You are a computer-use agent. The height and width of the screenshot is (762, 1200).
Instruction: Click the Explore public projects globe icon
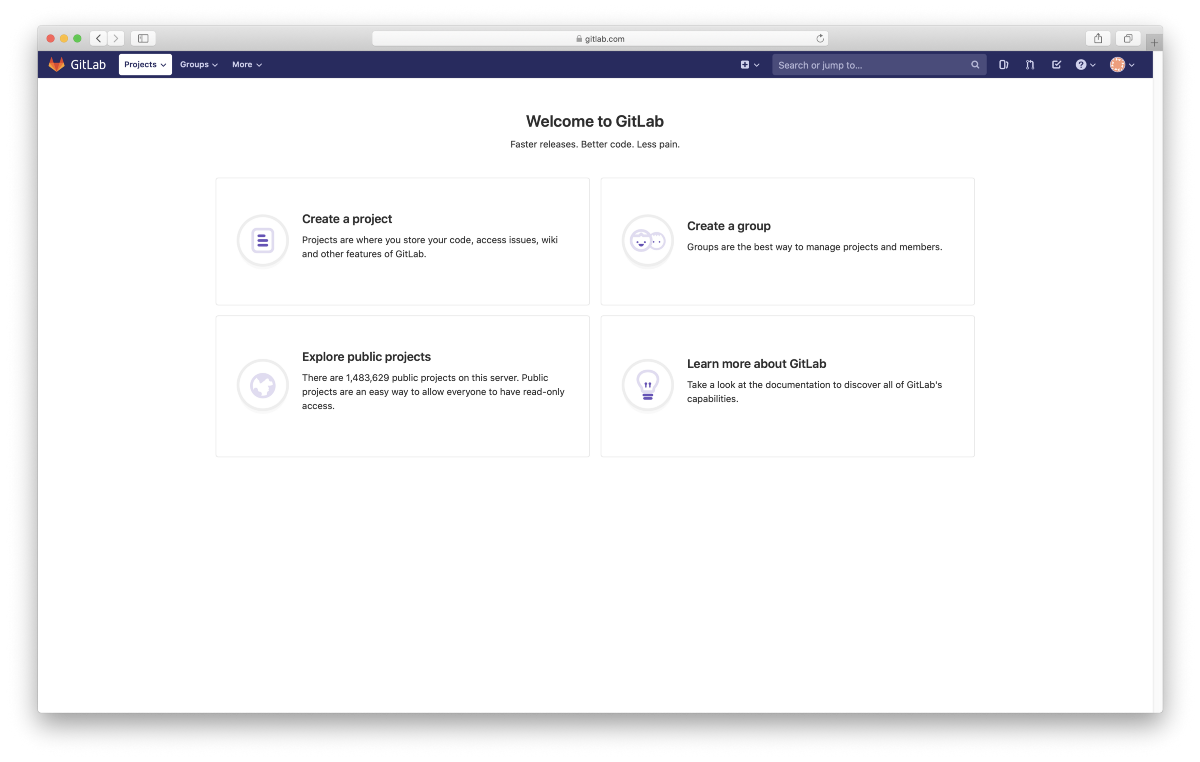[263, 385]
